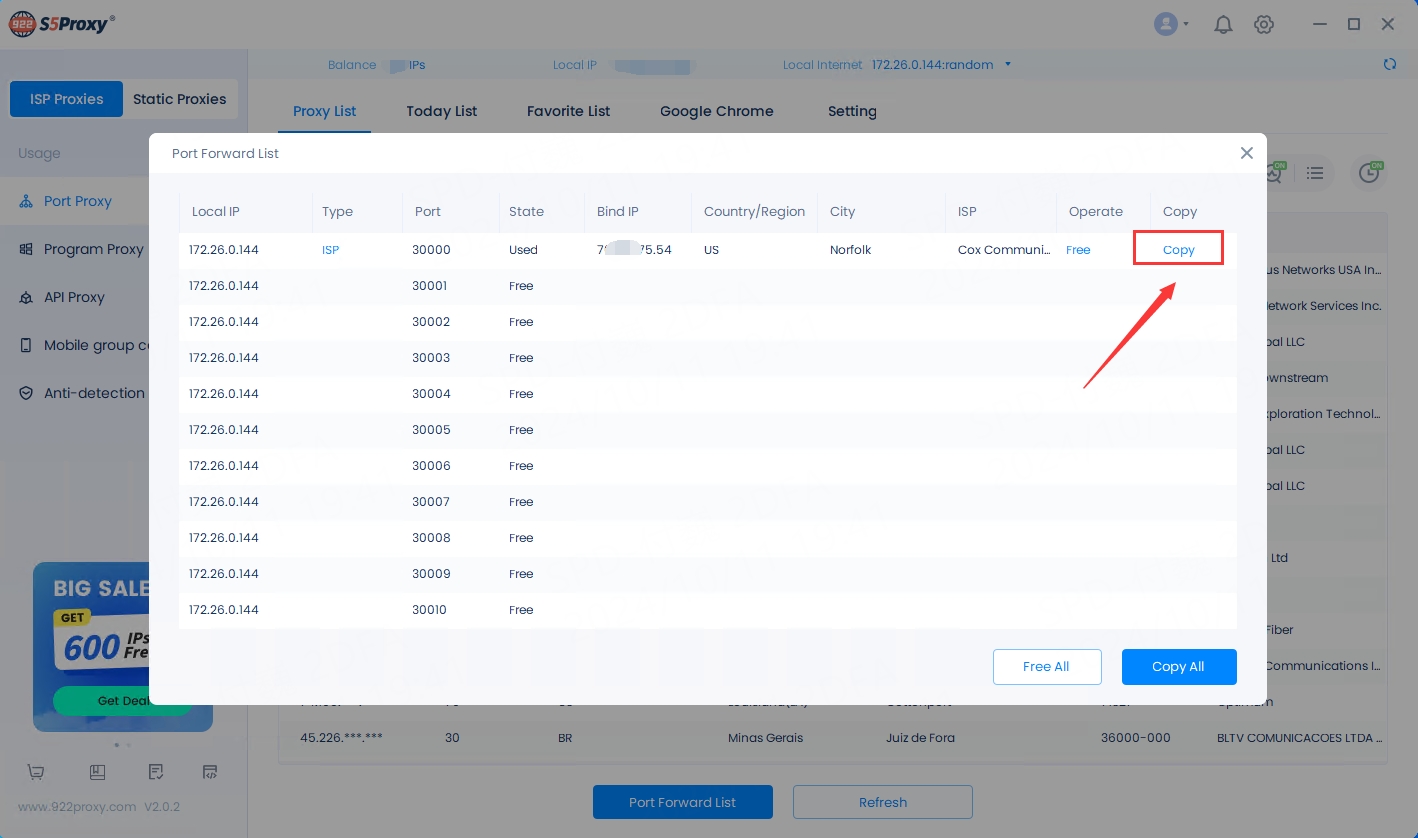The width and height of the screenshot is (1418, 838).
Task: Switch to the Today List tab
Action: pyautogui.click(x=441, y=111)
